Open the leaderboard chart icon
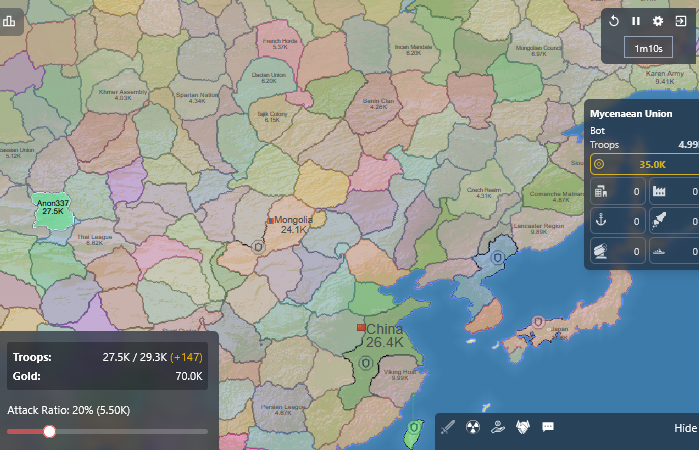 tap(9, 20)
